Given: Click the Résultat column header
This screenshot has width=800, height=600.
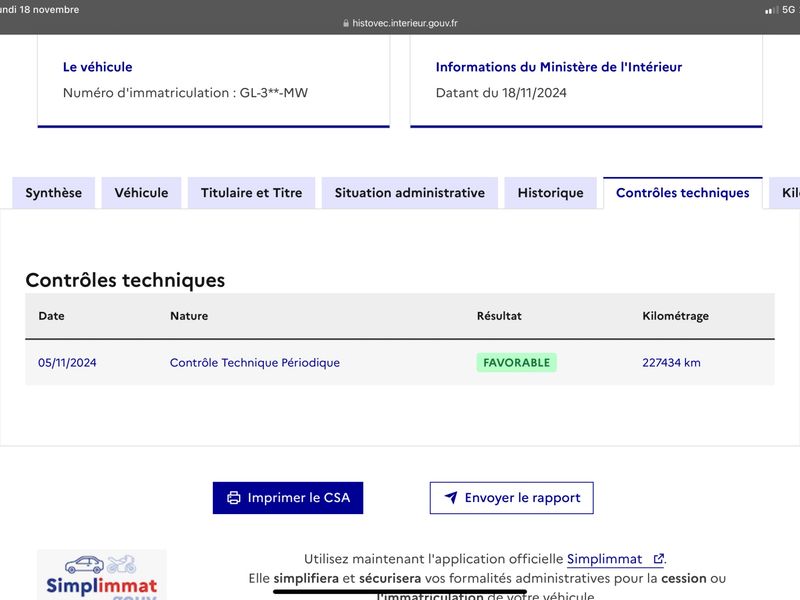Looking at the screenshot, I should 499,316.
